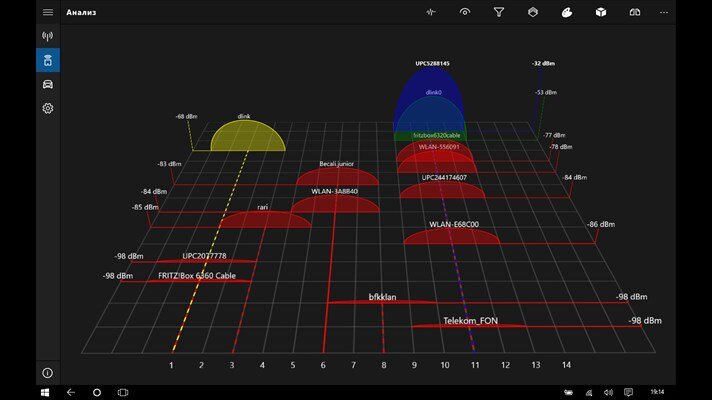Click the Анализ page title
The height and width of the screenshot is (400, 712).
82,13
